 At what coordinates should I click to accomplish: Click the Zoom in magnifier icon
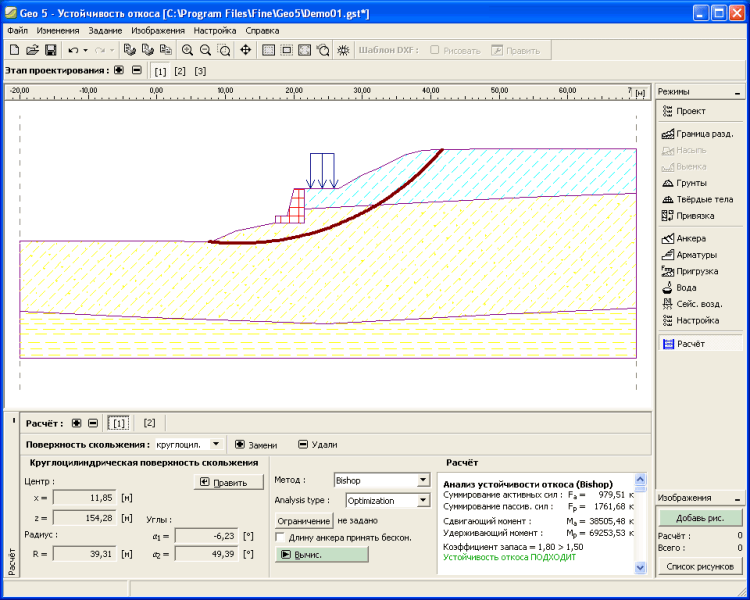187,50
